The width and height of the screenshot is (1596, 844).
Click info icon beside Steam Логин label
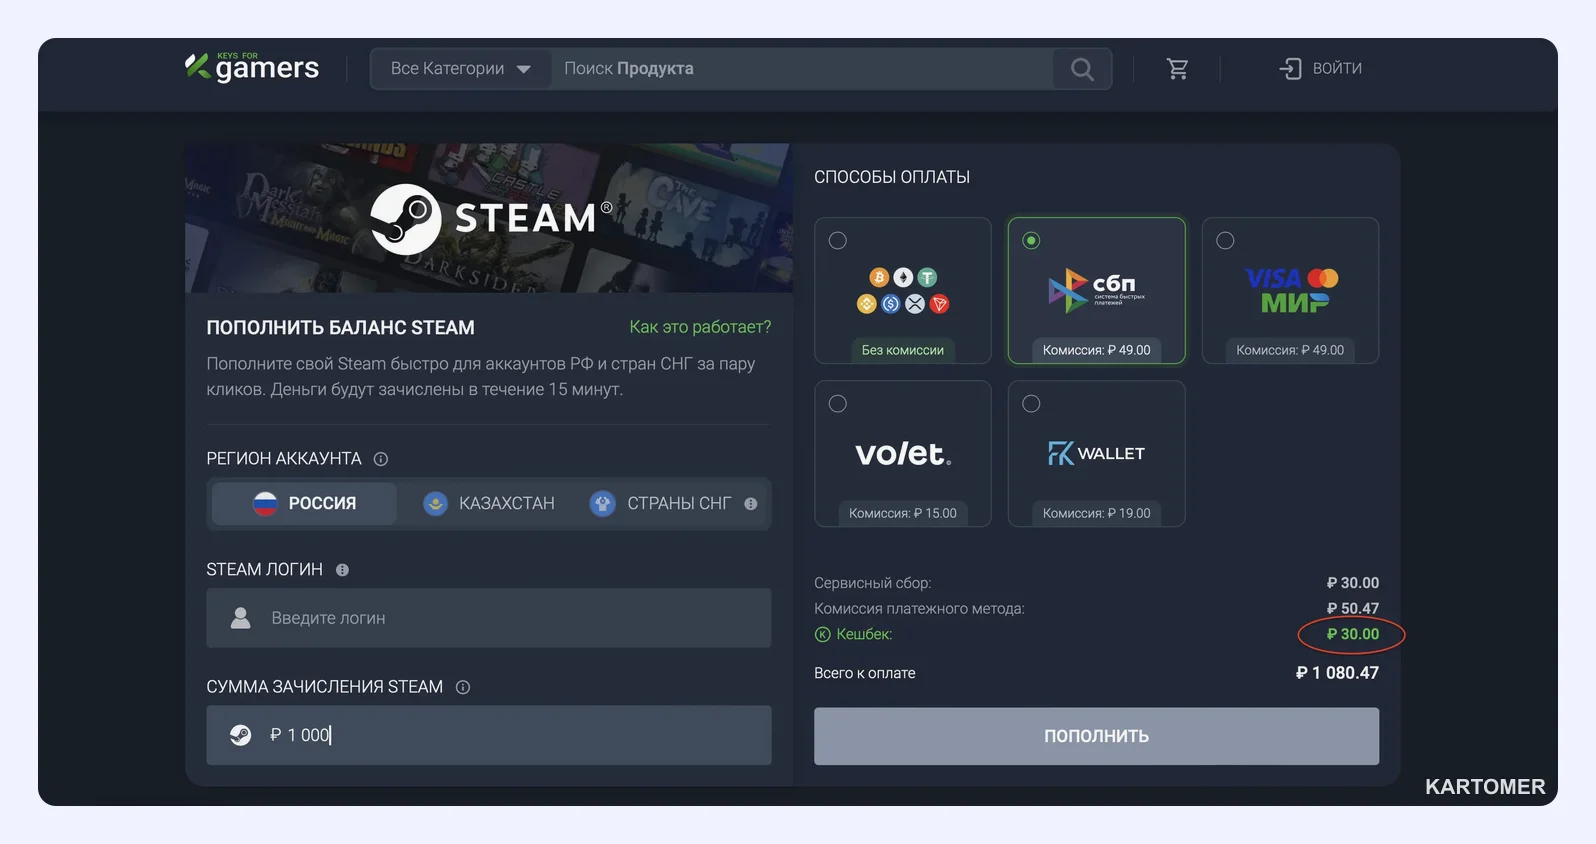[342, 570]
